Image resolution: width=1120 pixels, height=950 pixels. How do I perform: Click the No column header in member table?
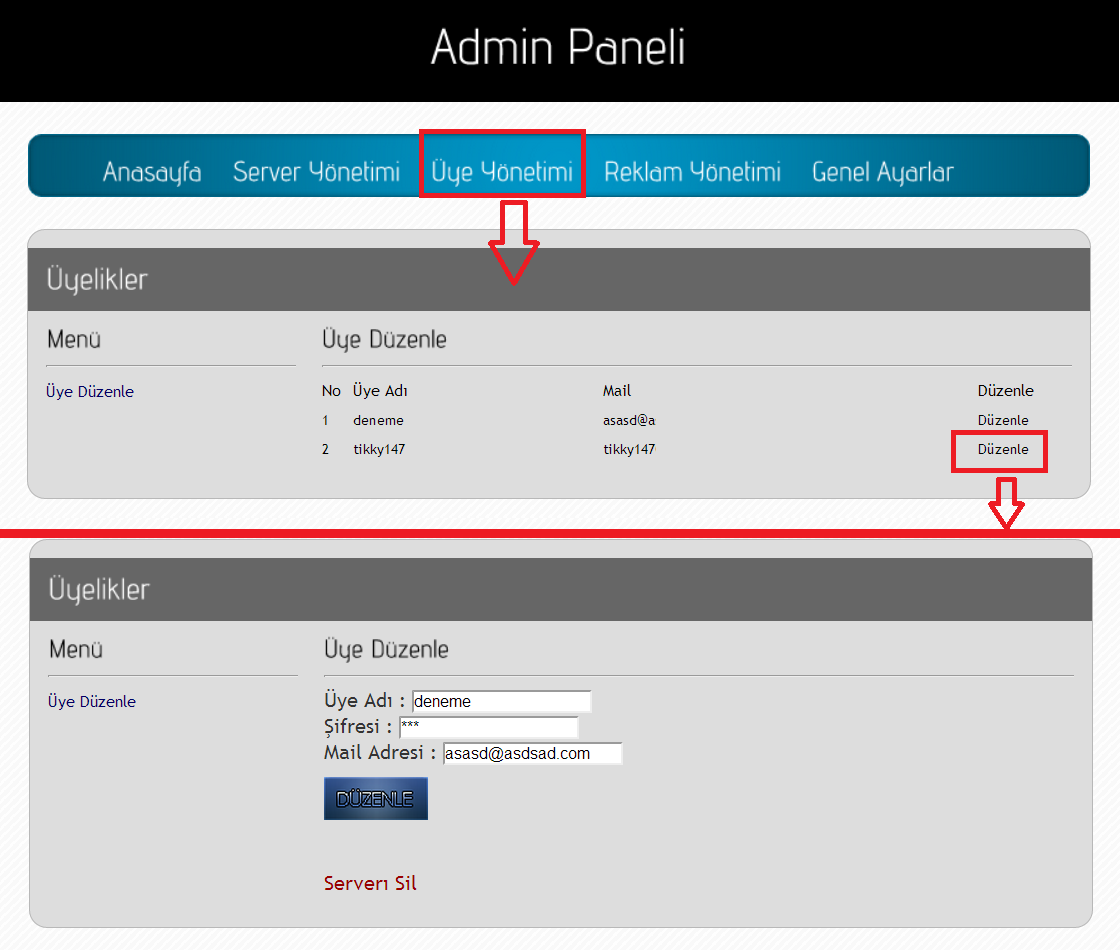click(x=331, y=391)
